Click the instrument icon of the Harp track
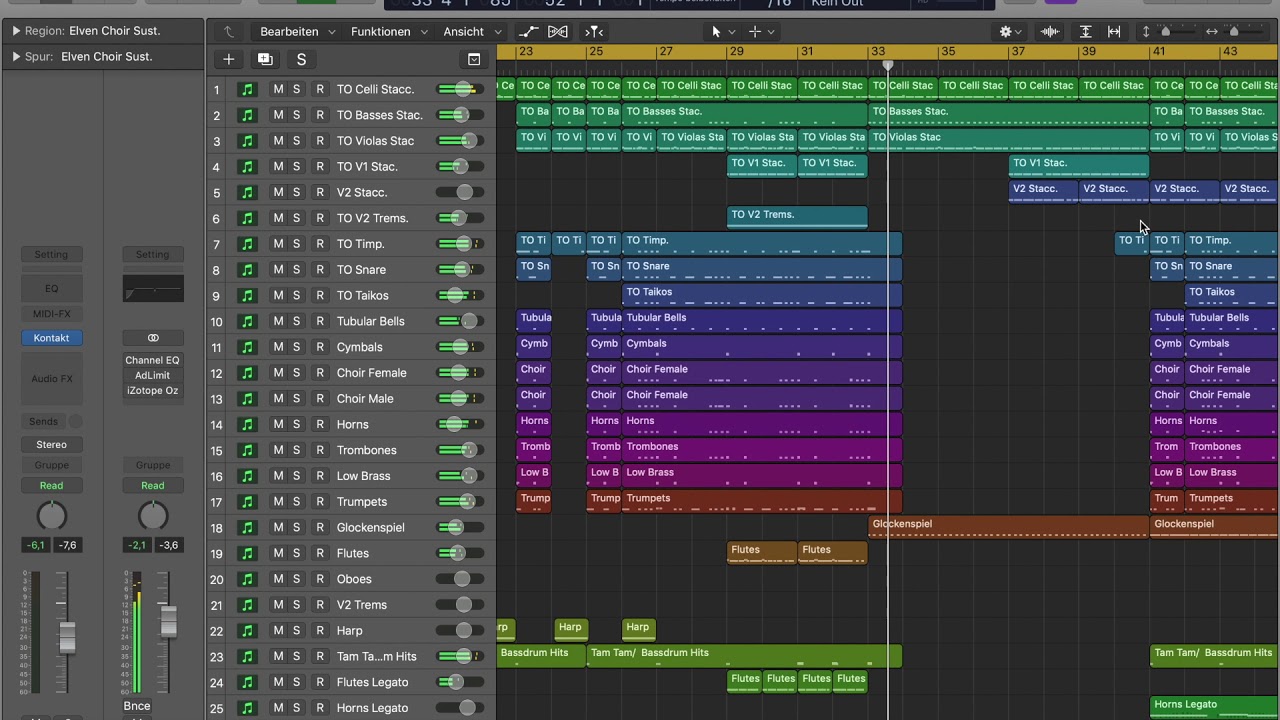This screenshot has width=1280, height=720. click(247, 630)
